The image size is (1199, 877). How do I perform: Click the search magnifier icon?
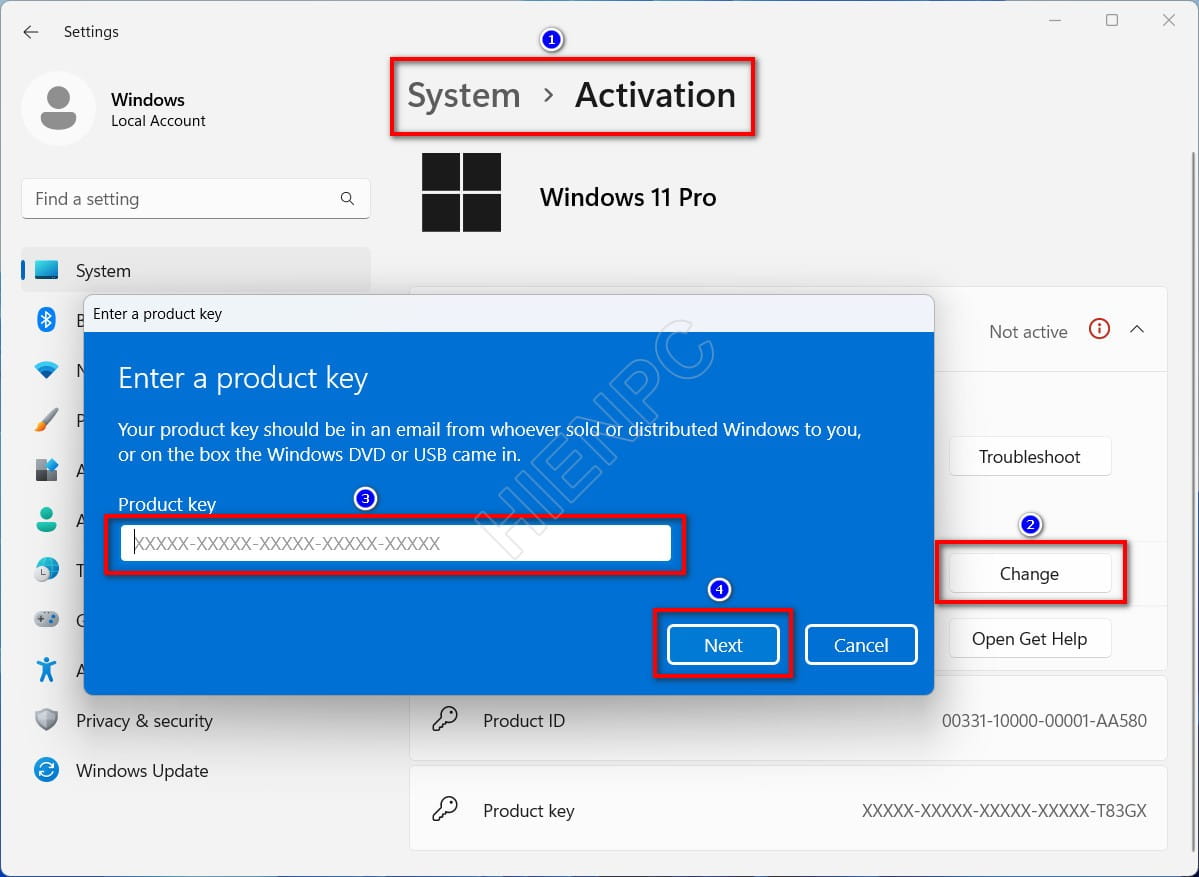[x=347, y=199]
